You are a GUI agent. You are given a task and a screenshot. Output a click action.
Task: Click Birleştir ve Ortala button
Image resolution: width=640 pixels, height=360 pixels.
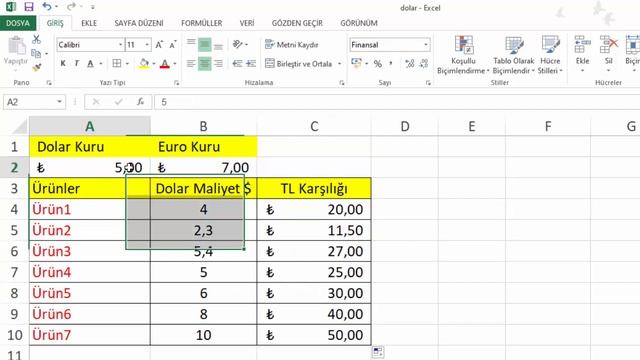(299, 64)
